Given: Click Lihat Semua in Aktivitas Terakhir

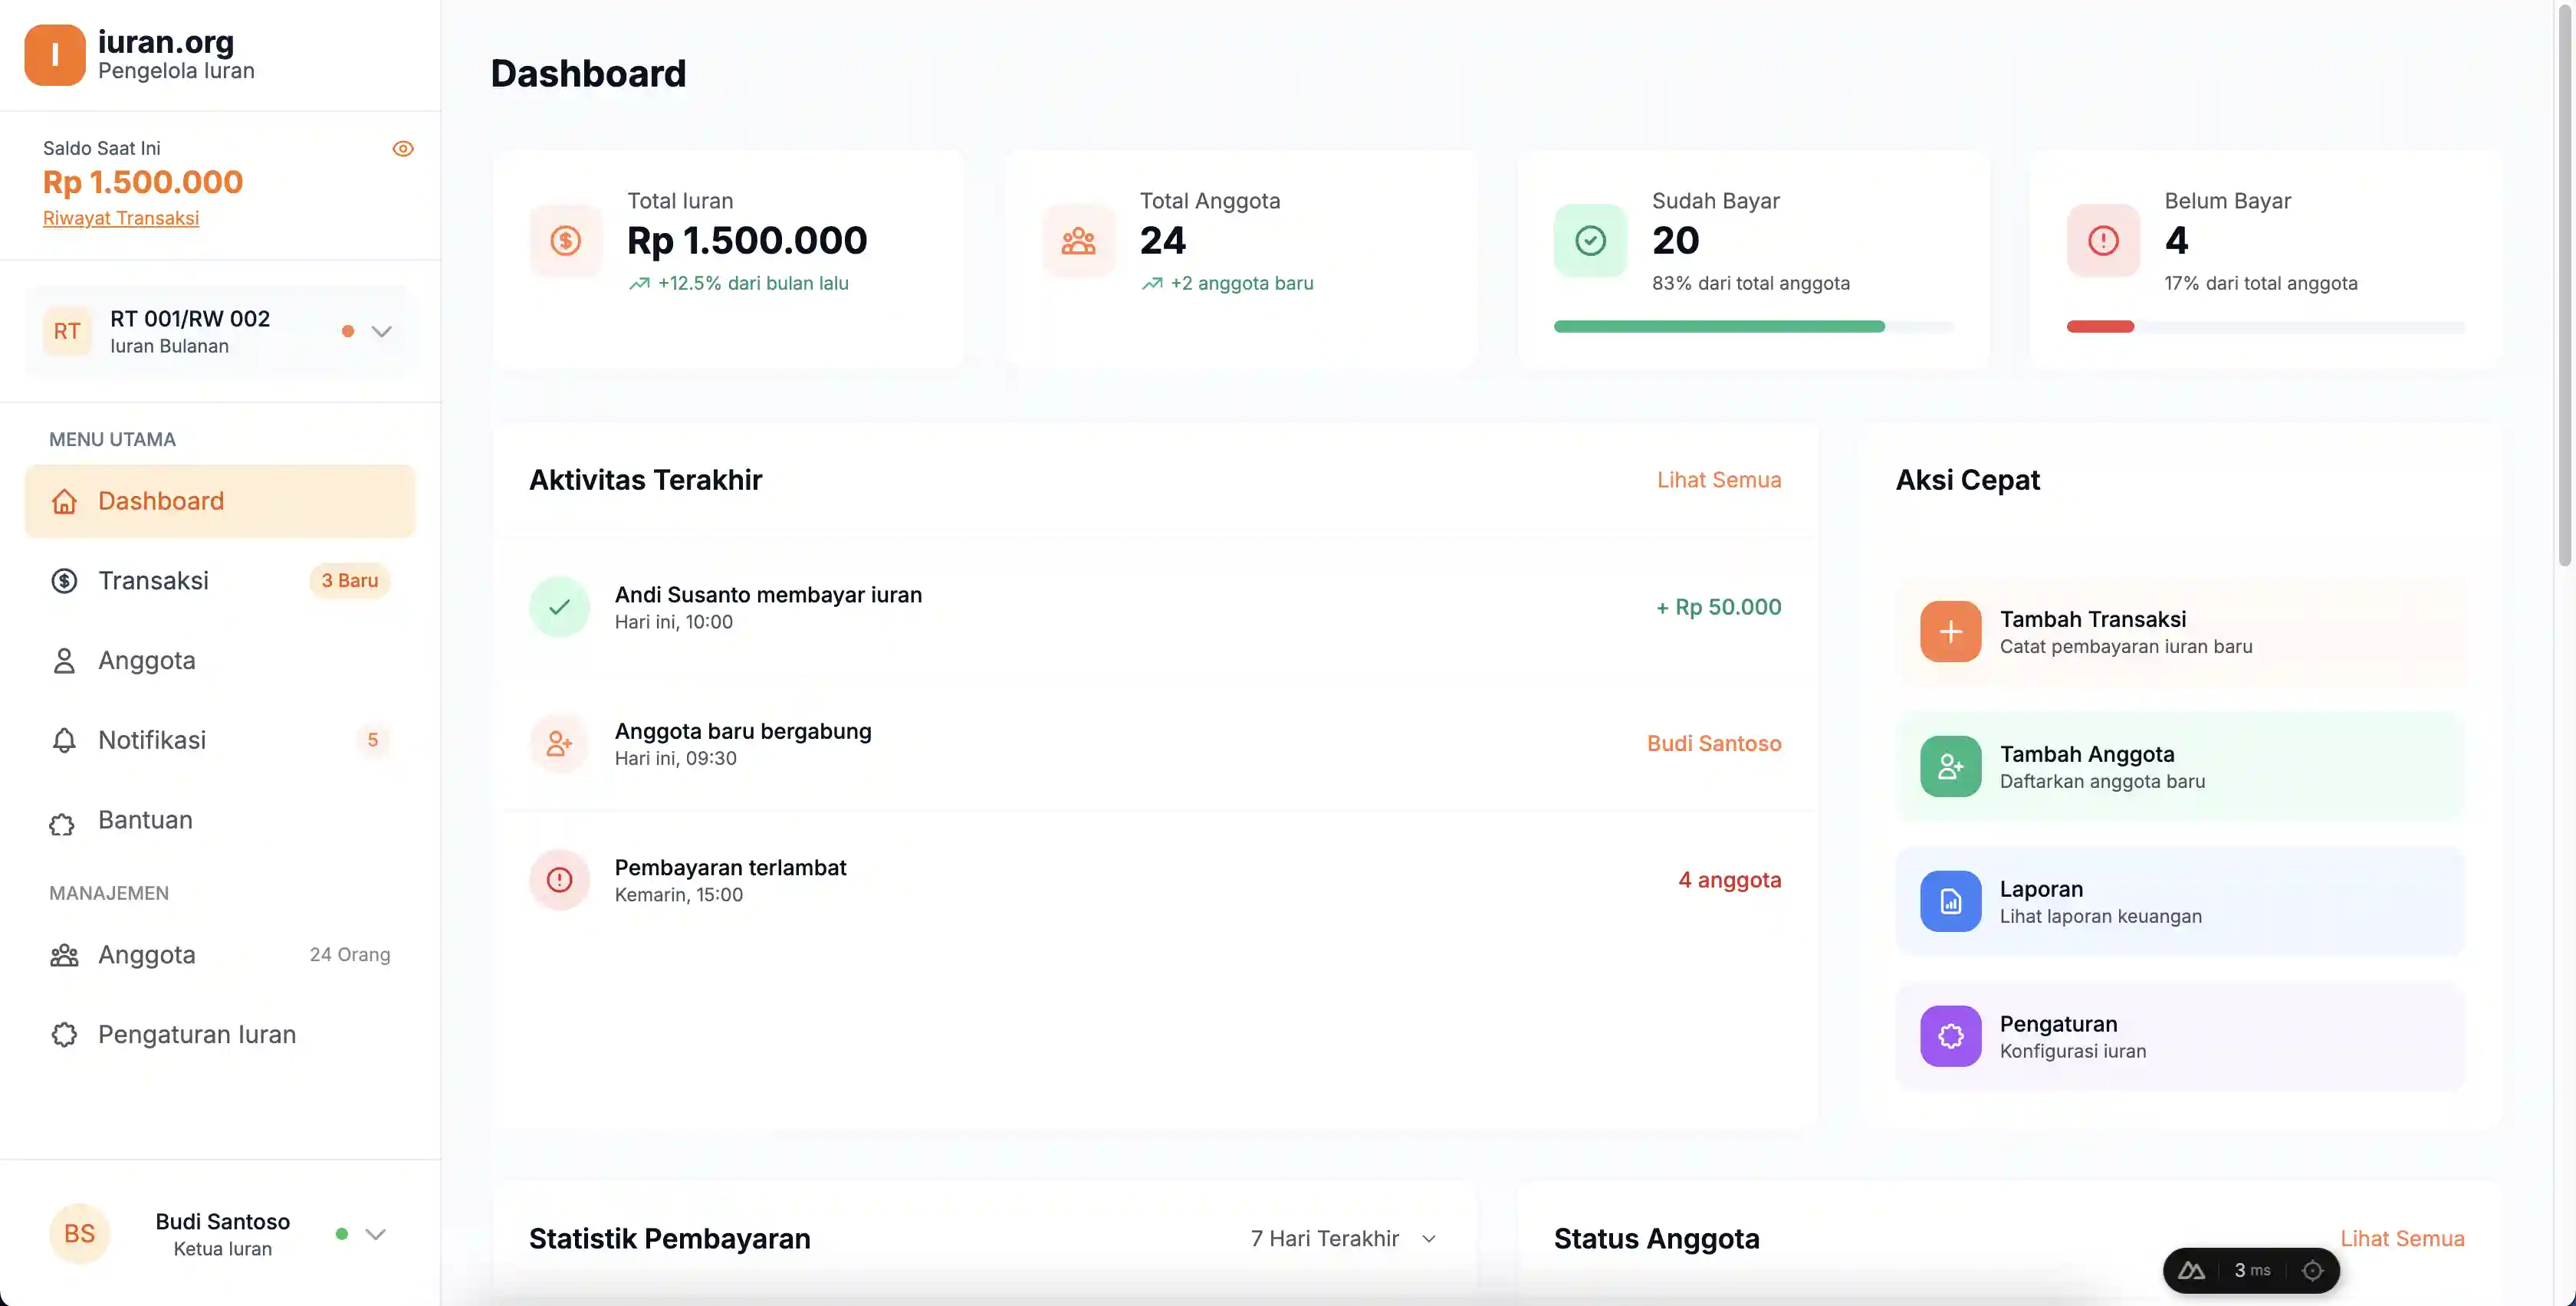Looking at the screenshot, I should tap(1718, 479).
